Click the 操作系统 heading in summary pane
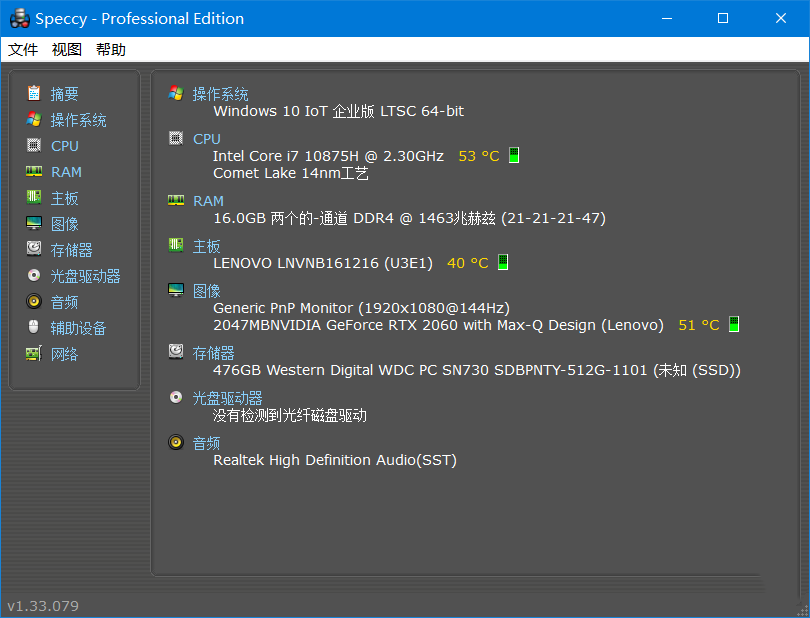This screenshot has height=618, width=810. [x=221, y=94]
